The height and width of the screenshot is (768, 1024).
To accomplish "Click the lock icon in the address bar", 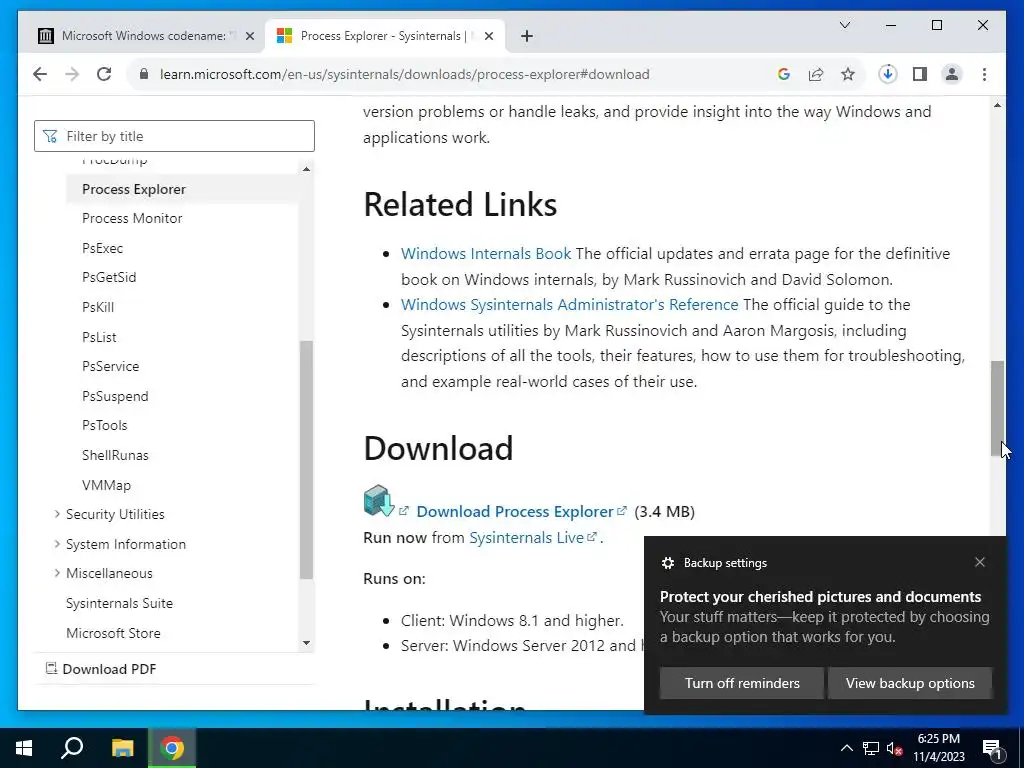I will [144, 74].
